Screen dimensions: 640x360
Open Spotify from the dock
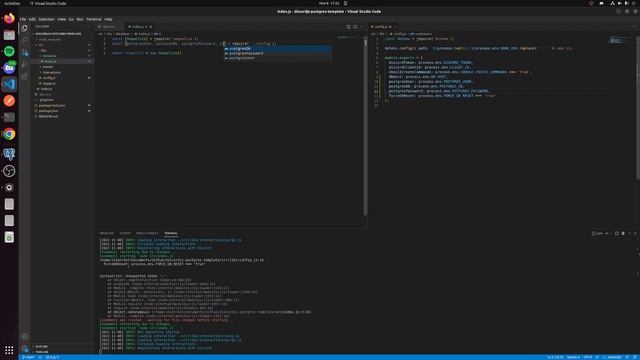(x=9, y=51)
